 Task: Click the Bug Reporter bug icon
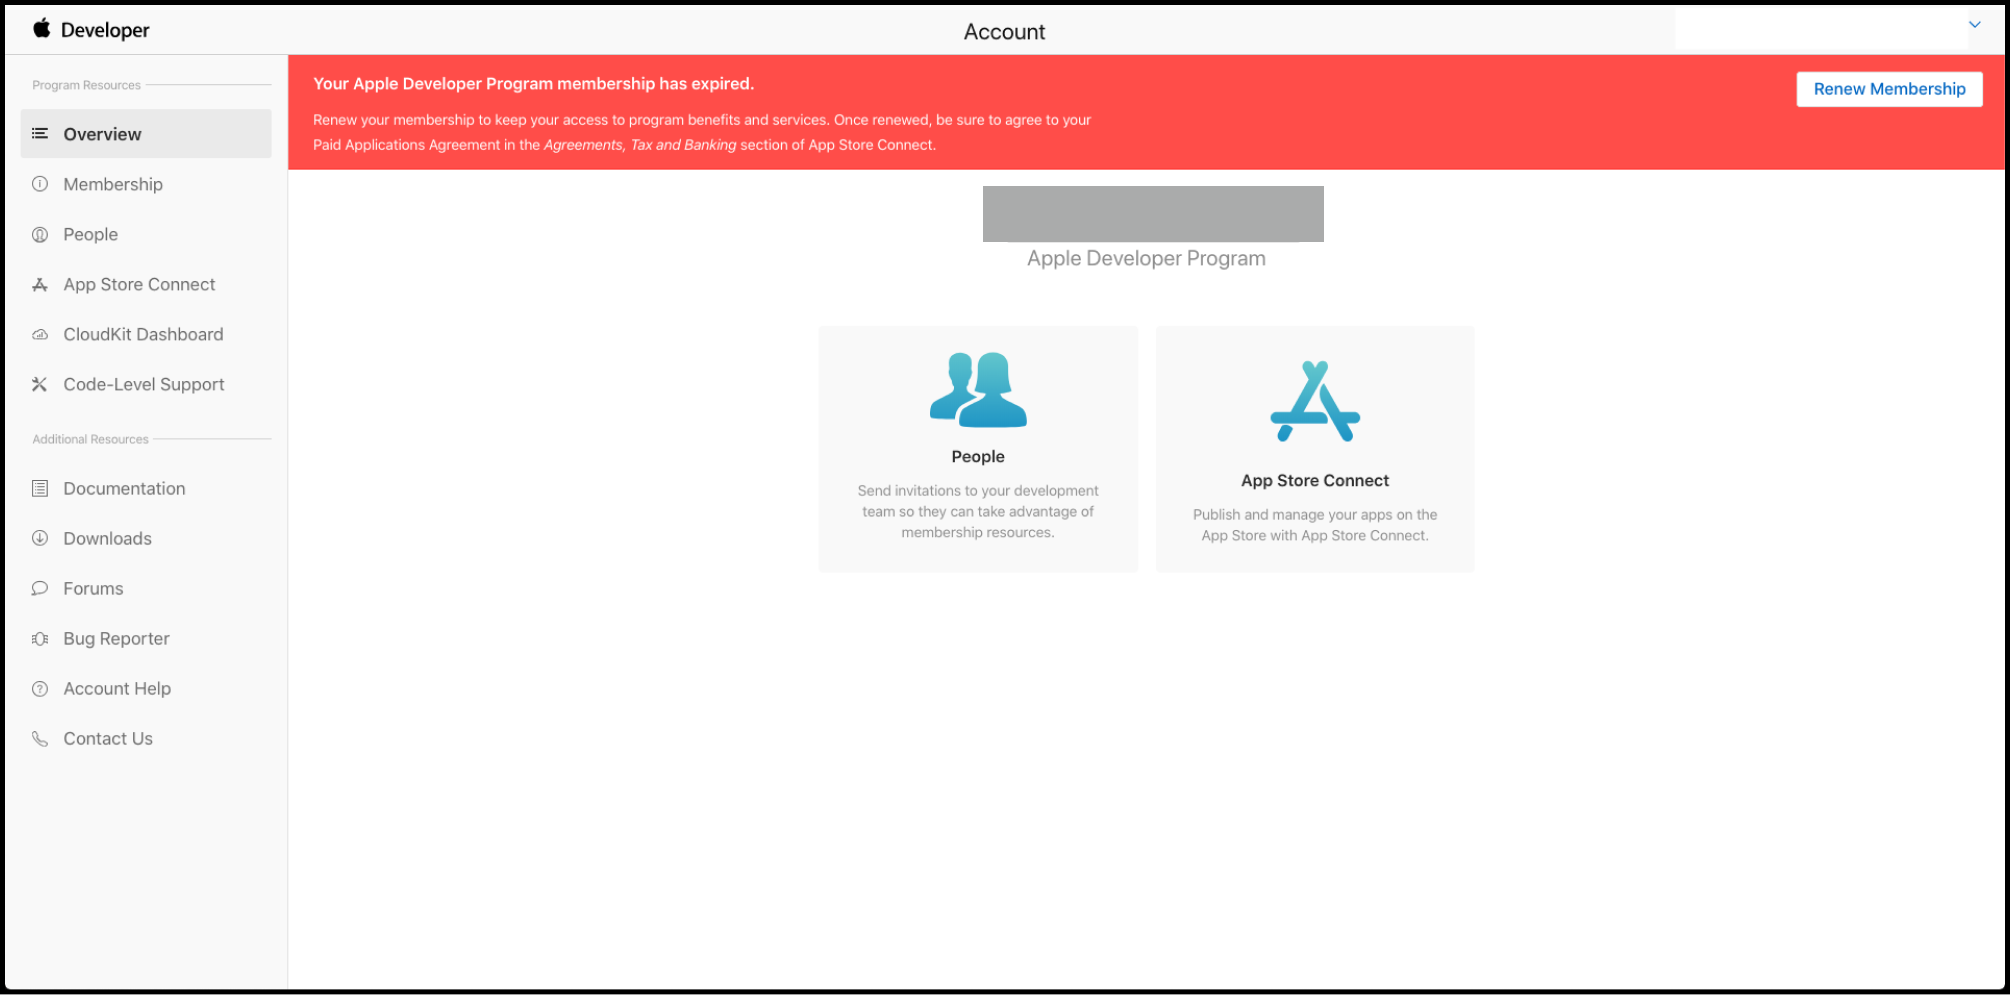(40, 638)
